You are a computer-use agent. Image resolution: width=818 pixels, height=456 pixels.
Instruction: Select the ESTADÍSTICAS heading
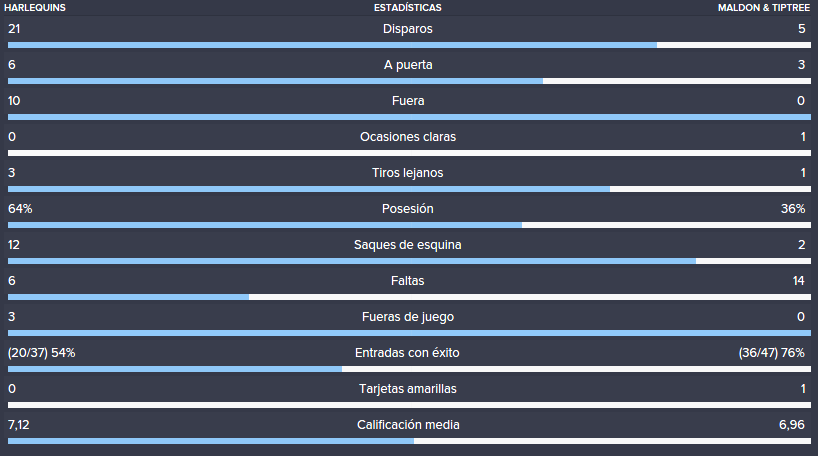(x=407, y=8)
